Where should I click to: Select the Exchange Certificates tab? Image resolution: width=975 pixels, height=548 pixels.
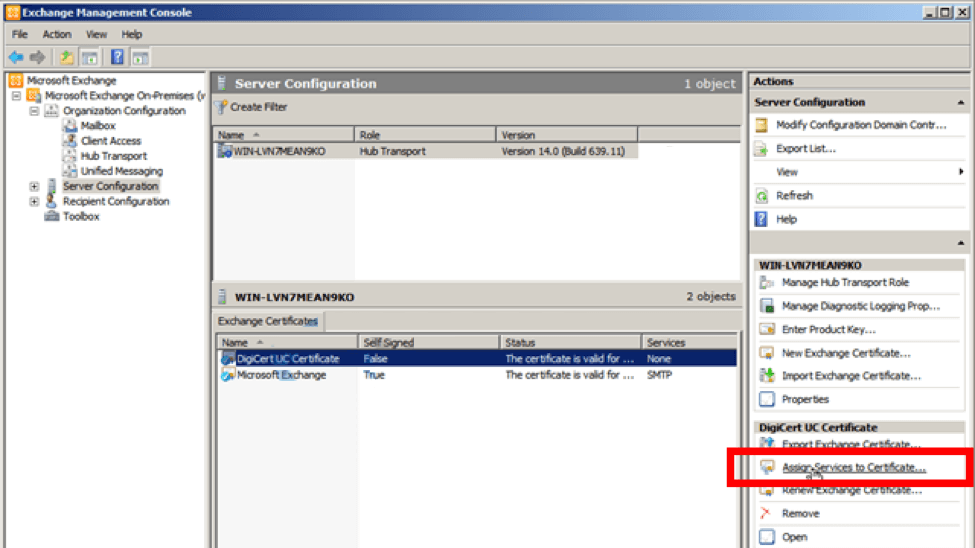[268, 321]
